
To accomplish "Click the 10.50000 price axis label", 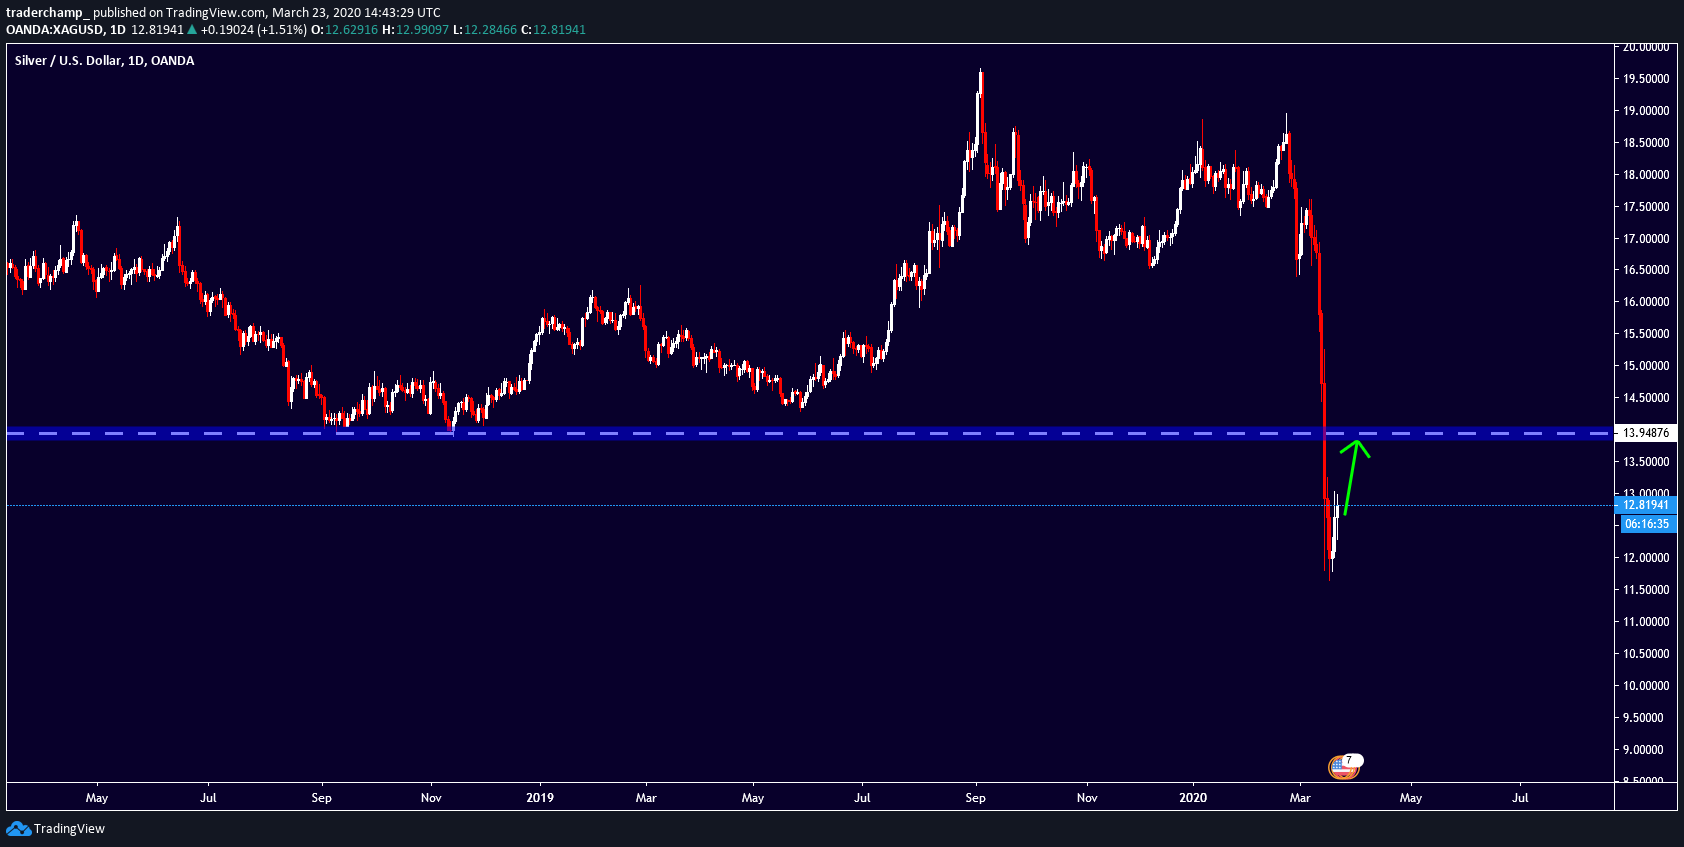I will 1646,654.
